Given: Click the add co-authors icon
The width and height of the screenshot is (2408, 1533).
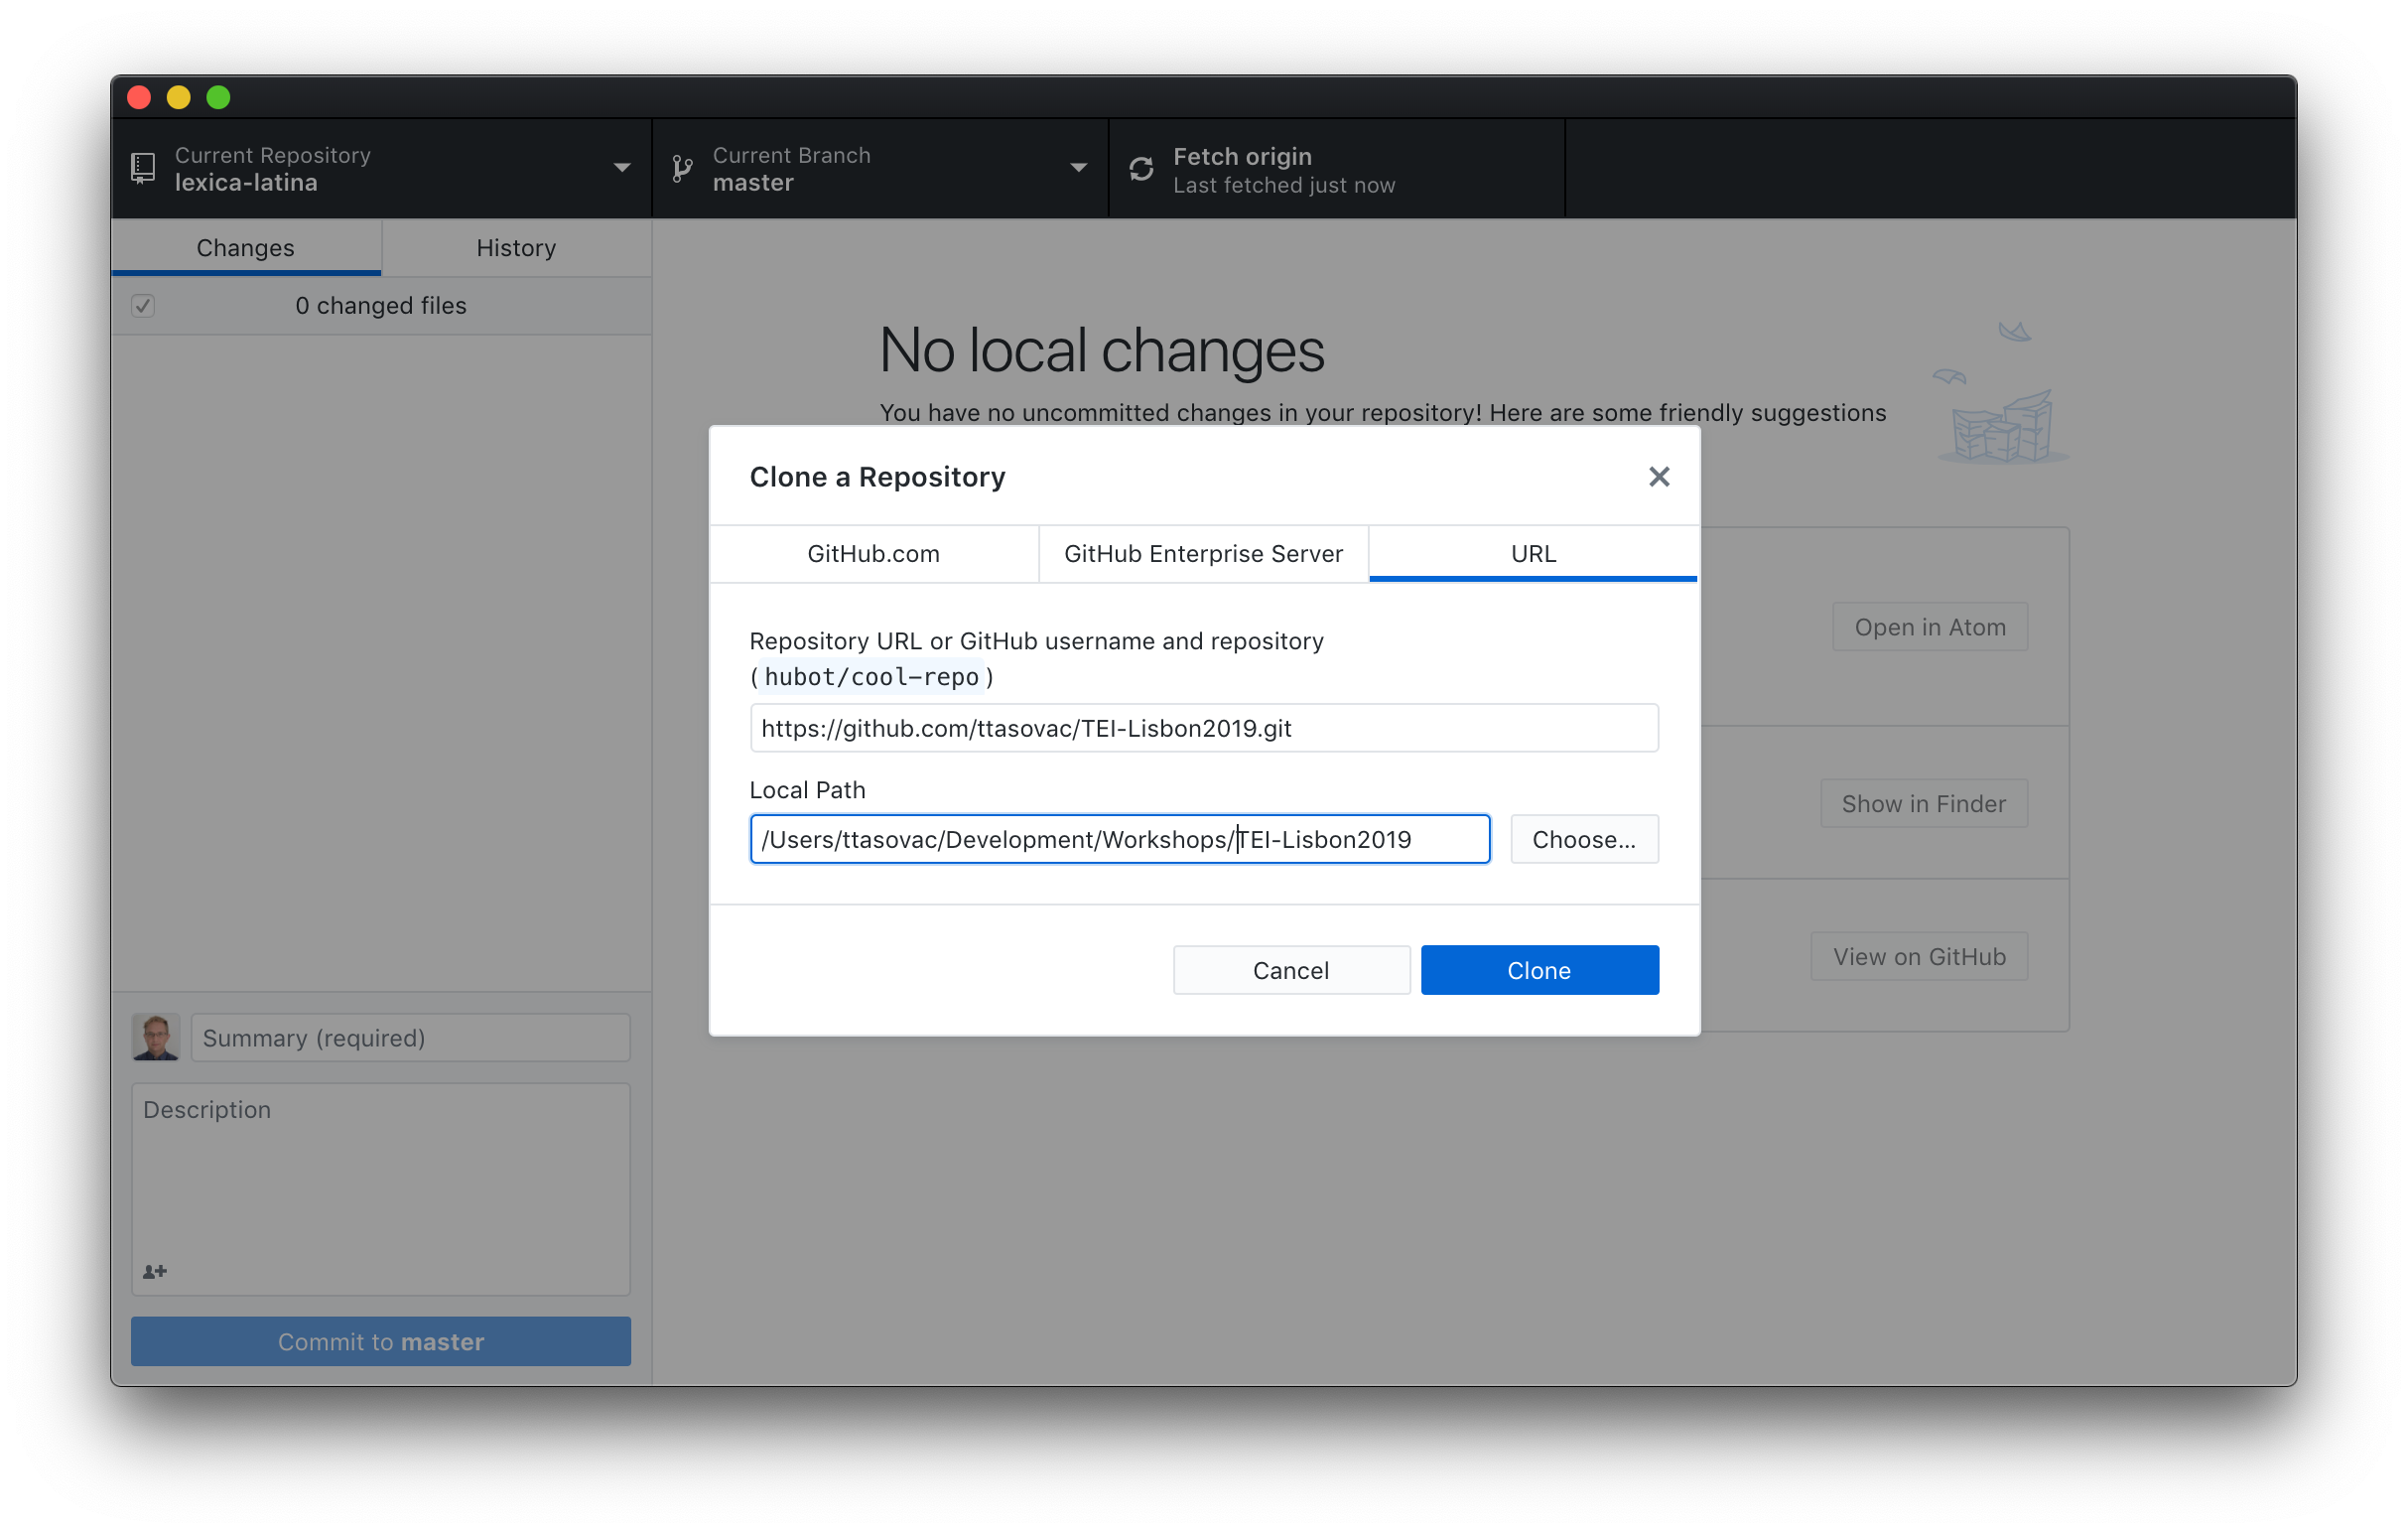Looking at the screenshot, I should pyautogui.click(x=155, y=1271).
